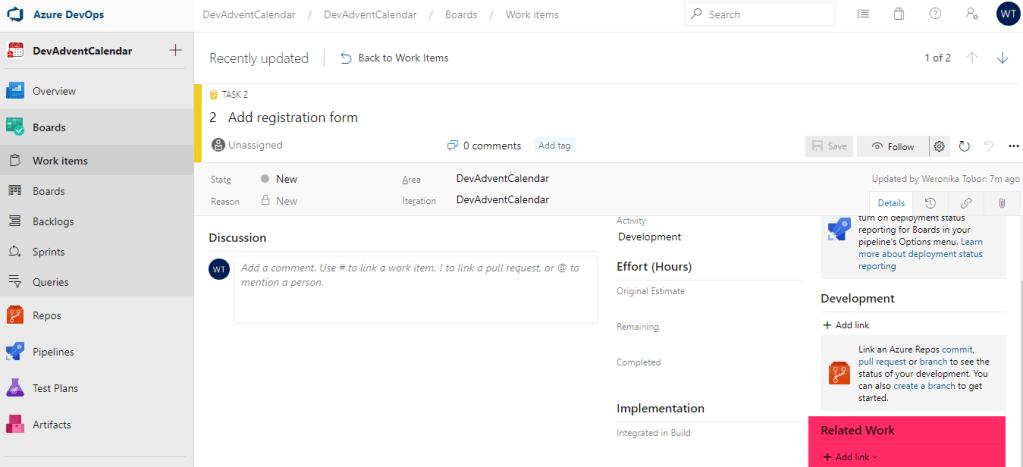This screenshot has height=467, width=1023.
Task: Open the Marketplace shopping bag icon
Action: [x=898, y=14]
